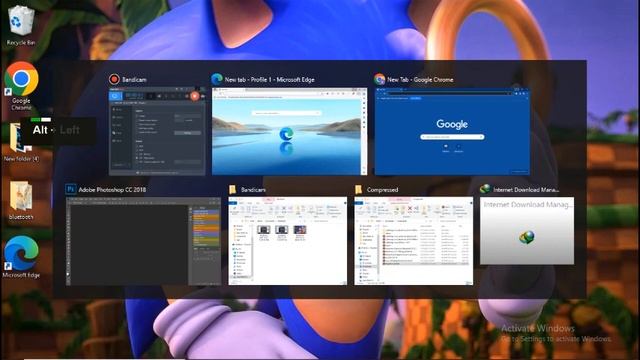
Task: Click the red Bandicam recorder icon in the switcher
Action: coord(114,79)
